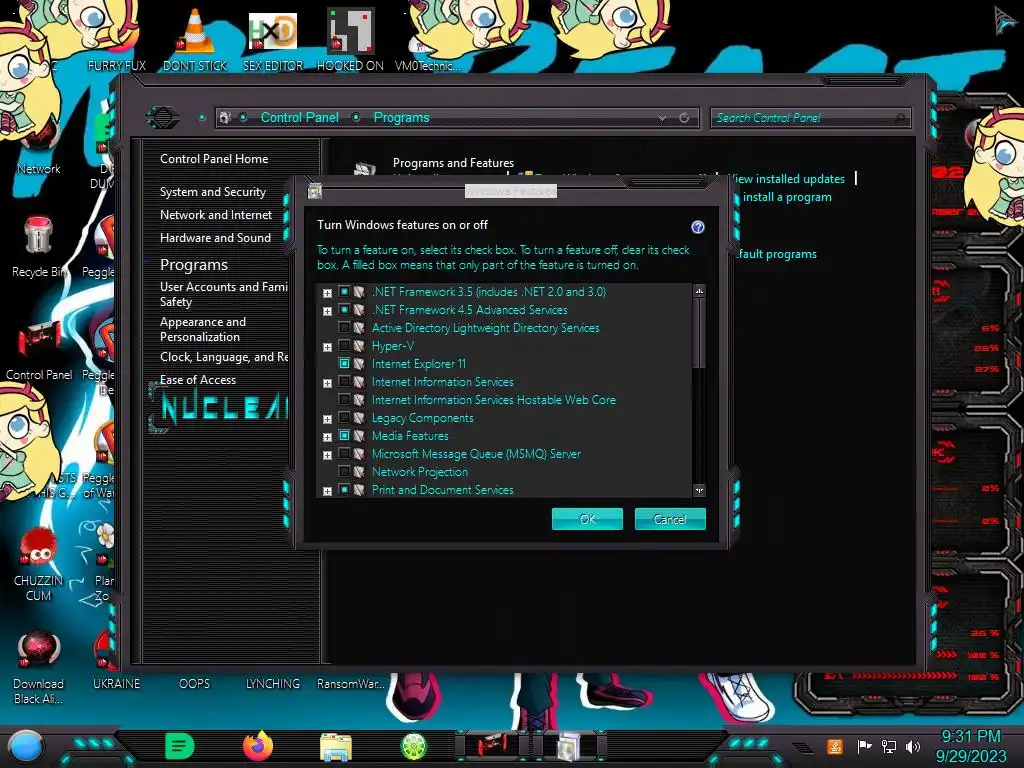The width and height of the screenshot is (1024, 768).
Task: Launch the green Spotify-style taskbar icon
Action: point(180,746)
